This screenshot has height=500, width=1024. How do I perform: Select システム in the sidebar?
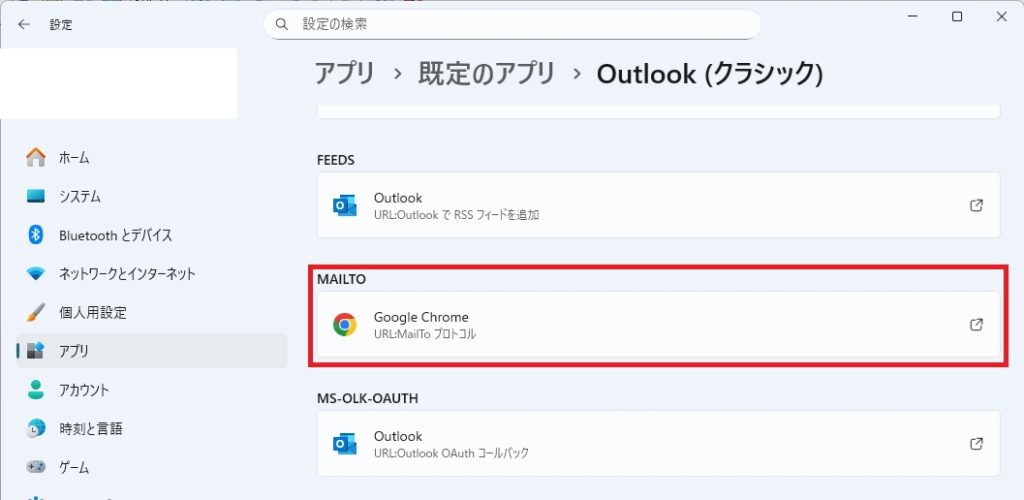coord(79,196)
